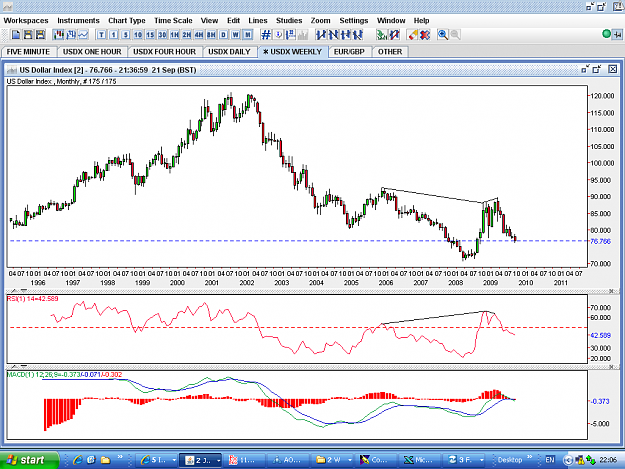Switch to FIVE MINUTE workspace tab
Image resolution: width=625 pixels, height=469 pixels.
pyautogui.click(x=28, y=52)
